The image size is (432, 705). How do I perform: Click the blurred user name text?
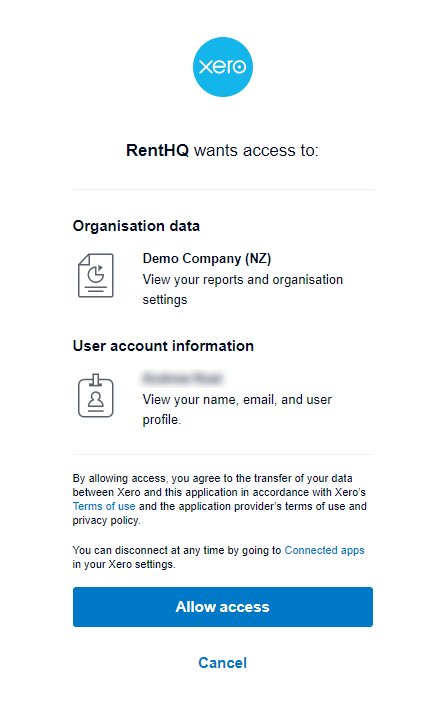182,379
